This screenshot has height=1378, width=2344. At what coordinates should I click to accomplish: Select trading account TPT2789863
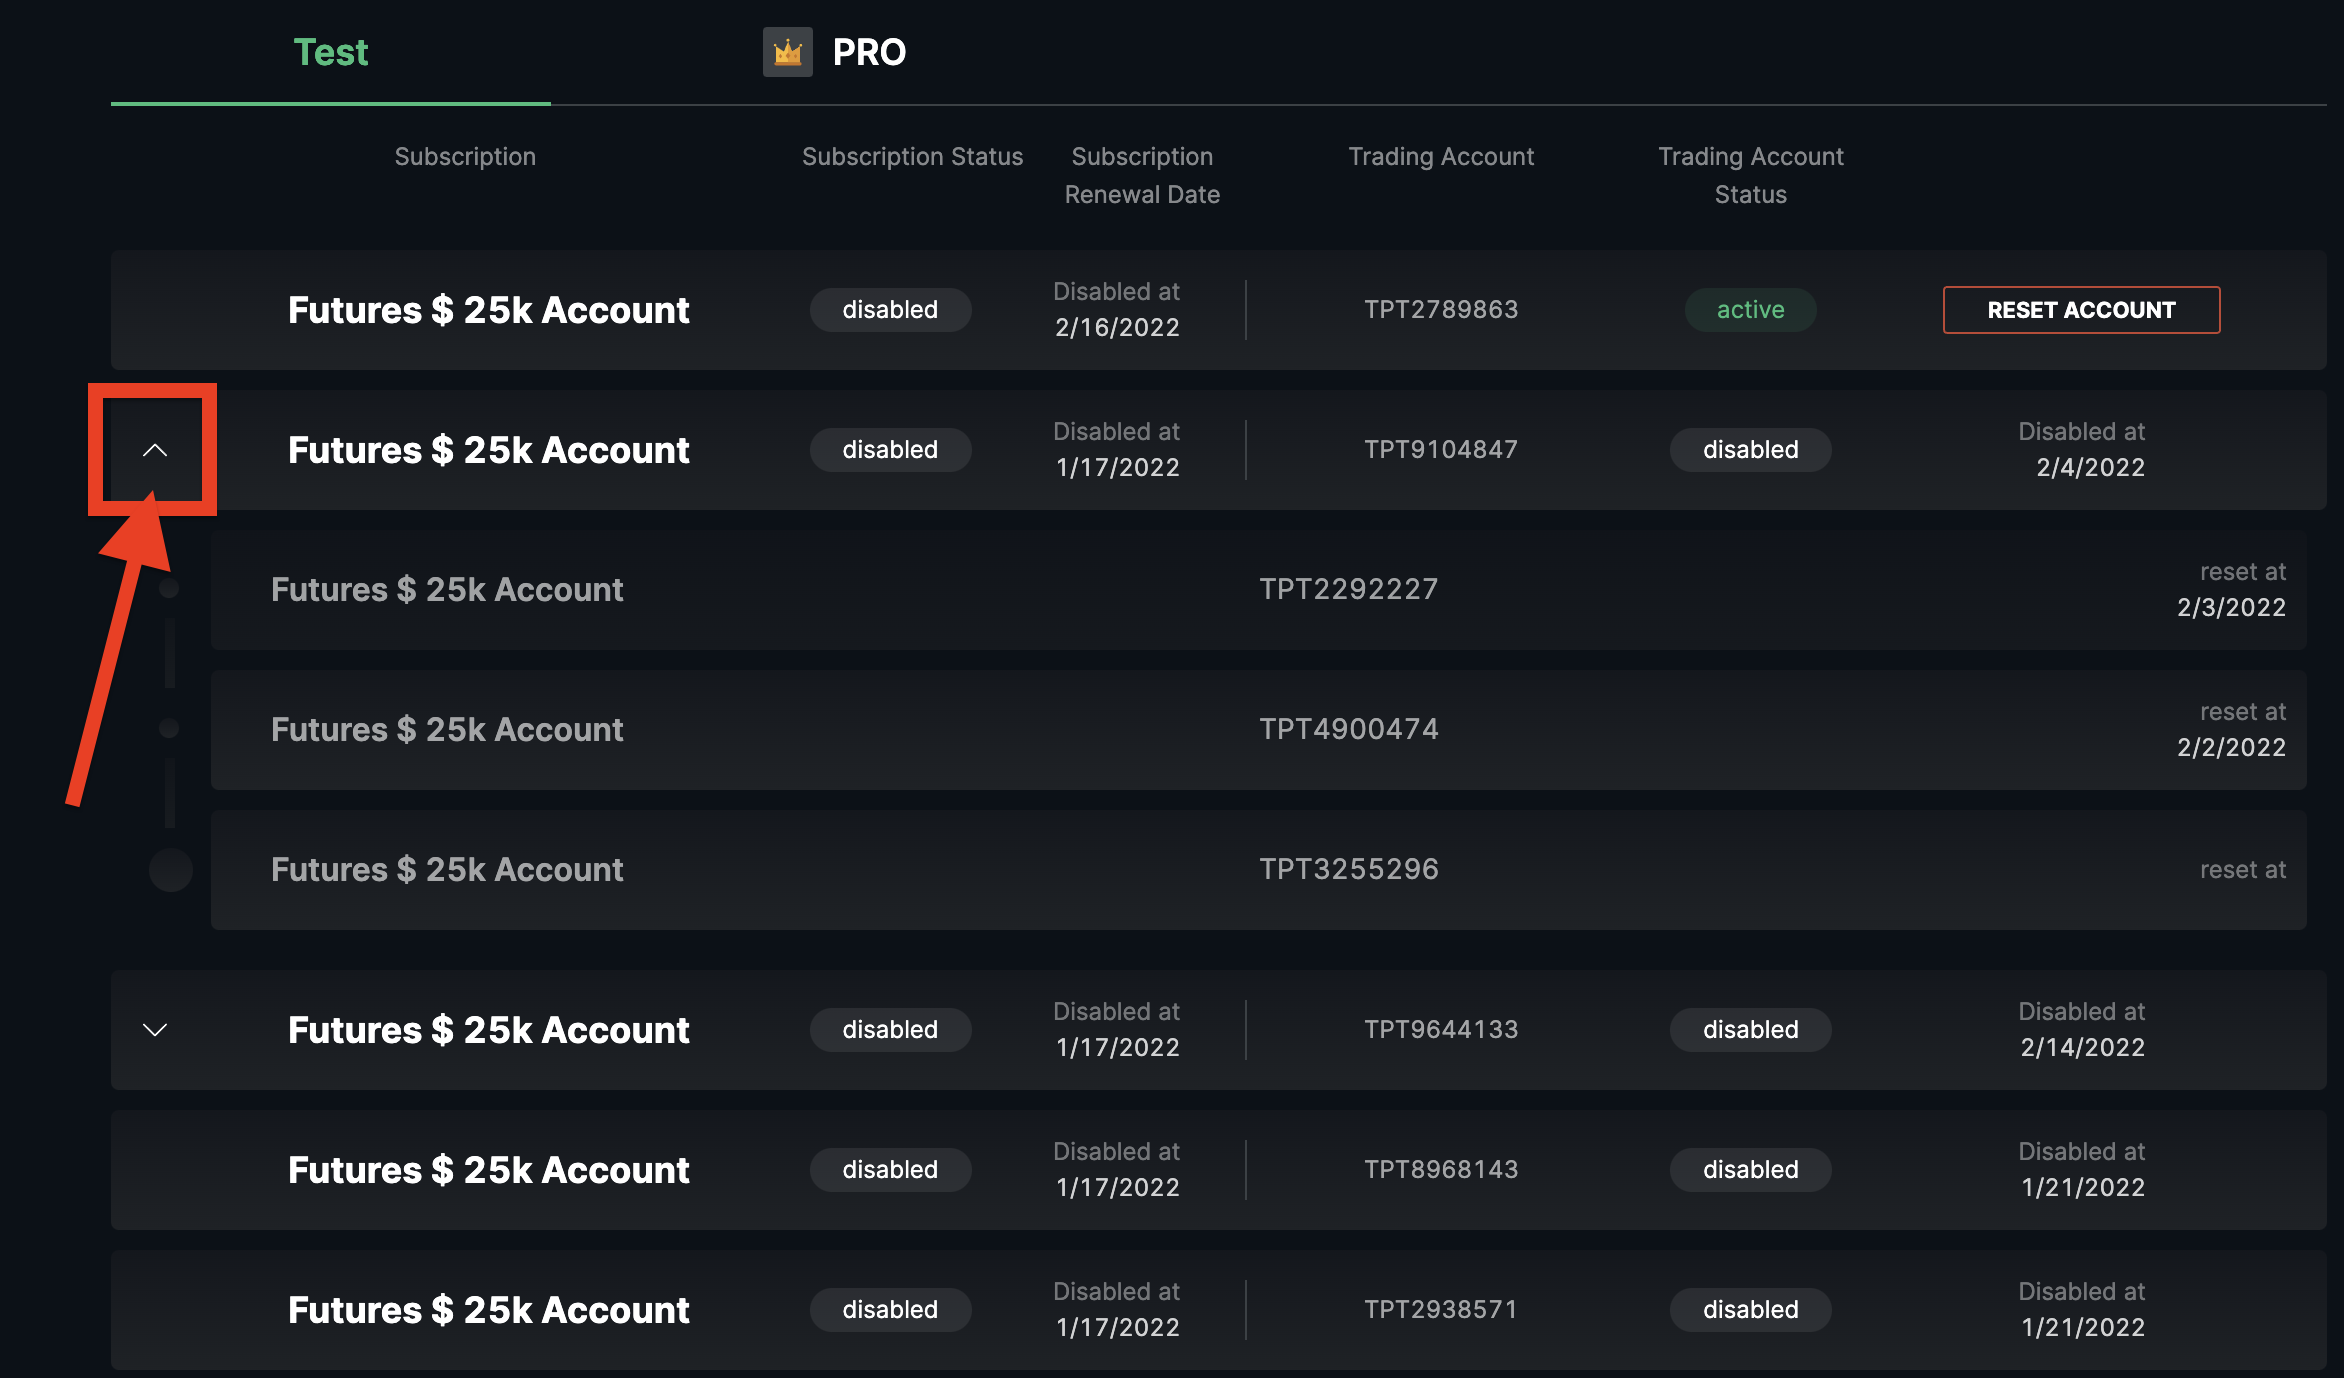[1441, 310]
